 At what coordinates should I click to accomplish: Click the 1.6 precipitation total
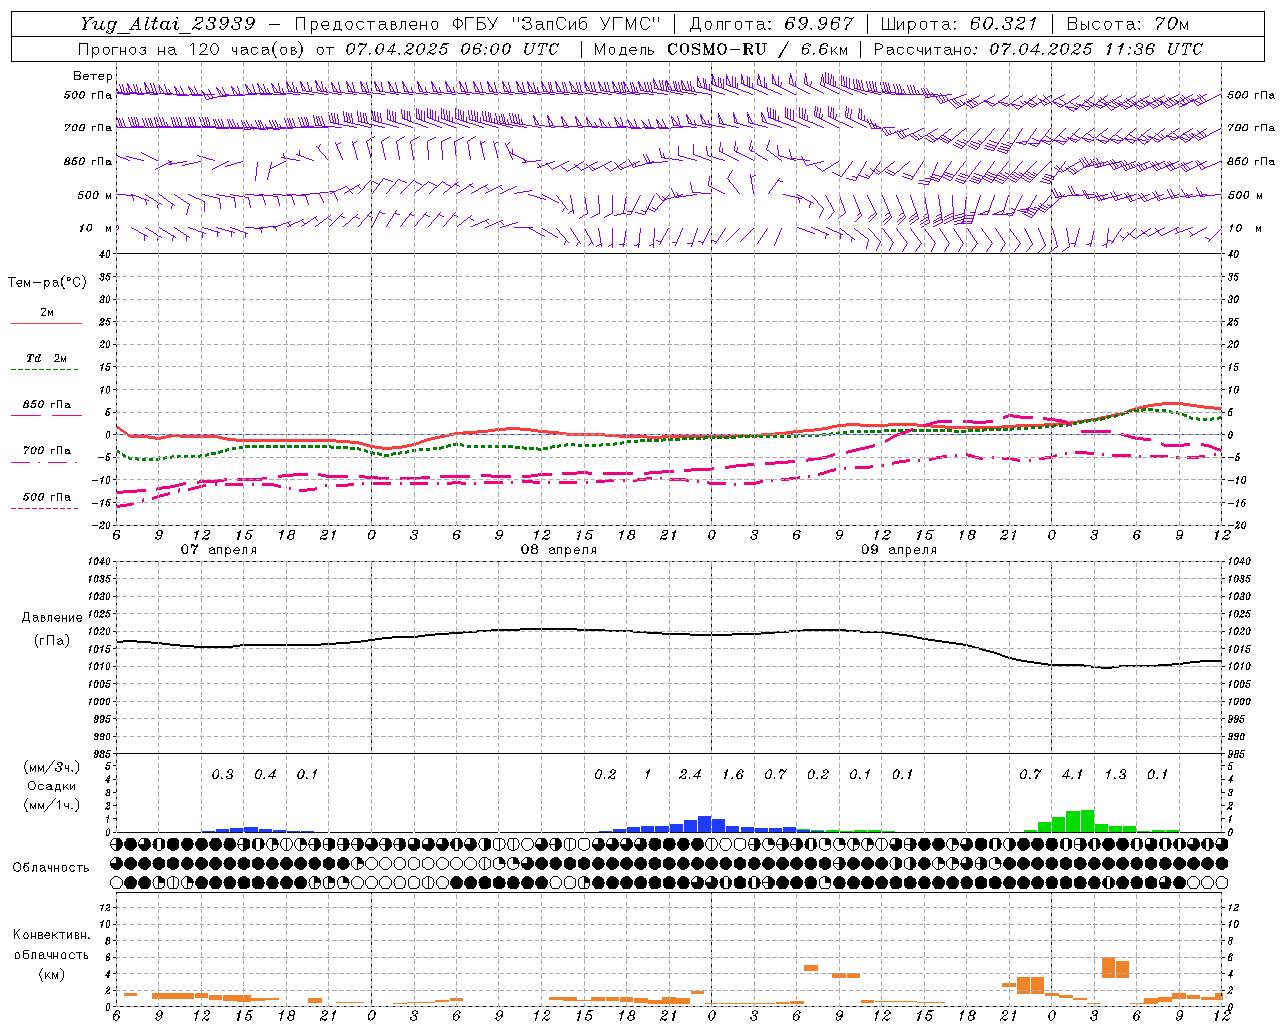tap(733, 774)
